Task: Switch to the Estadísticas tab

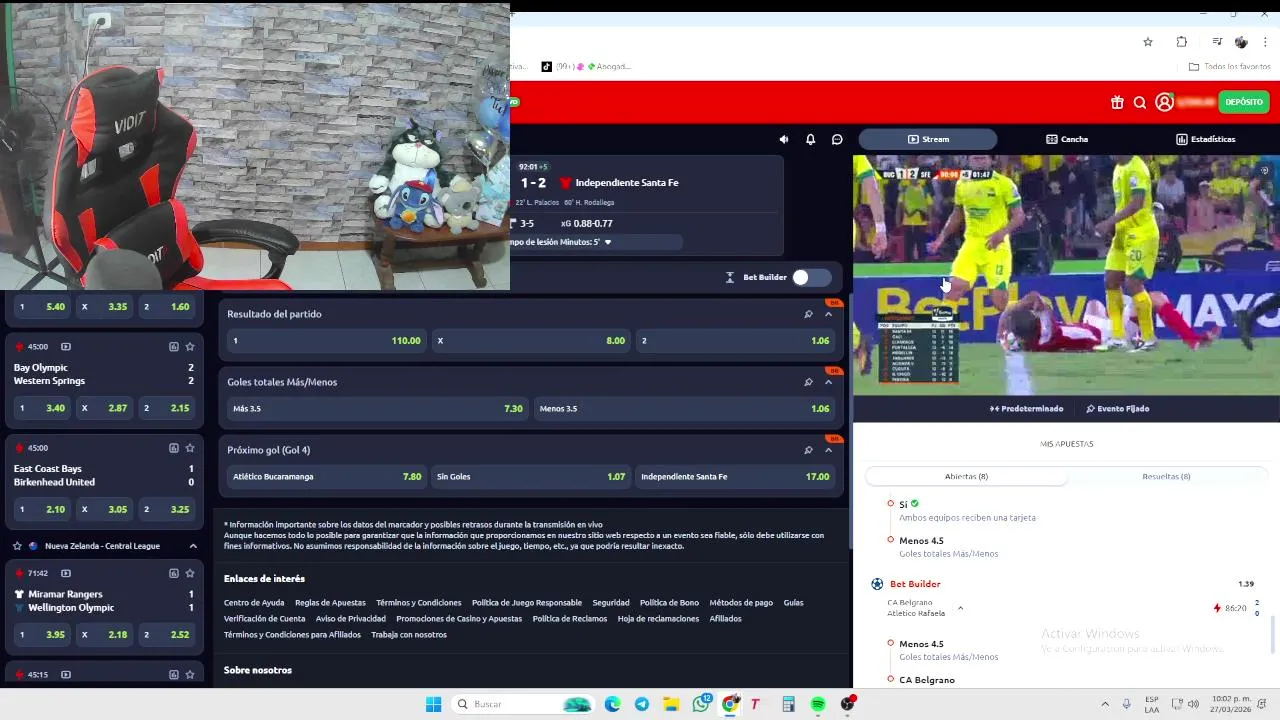Action: (1205, 139)
